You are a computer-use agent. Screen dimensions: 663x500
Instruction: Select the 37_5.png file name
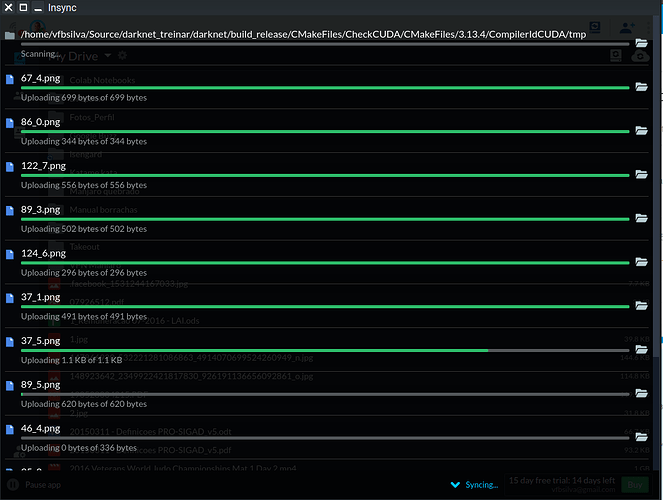coord(41,341)
